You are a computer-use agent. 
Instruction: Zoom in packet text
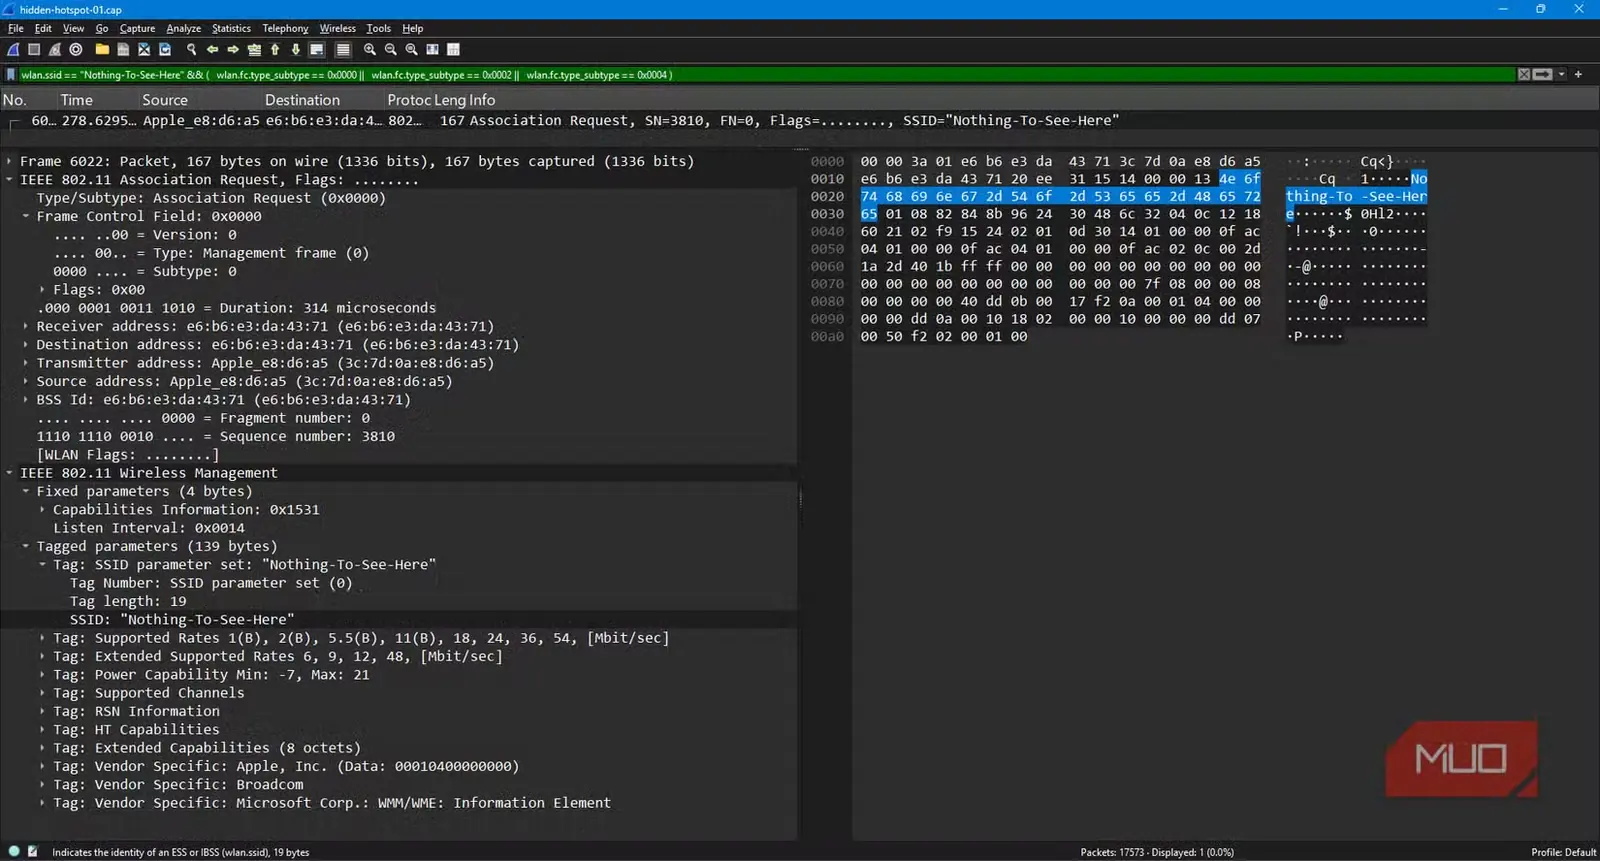[370, 49]
